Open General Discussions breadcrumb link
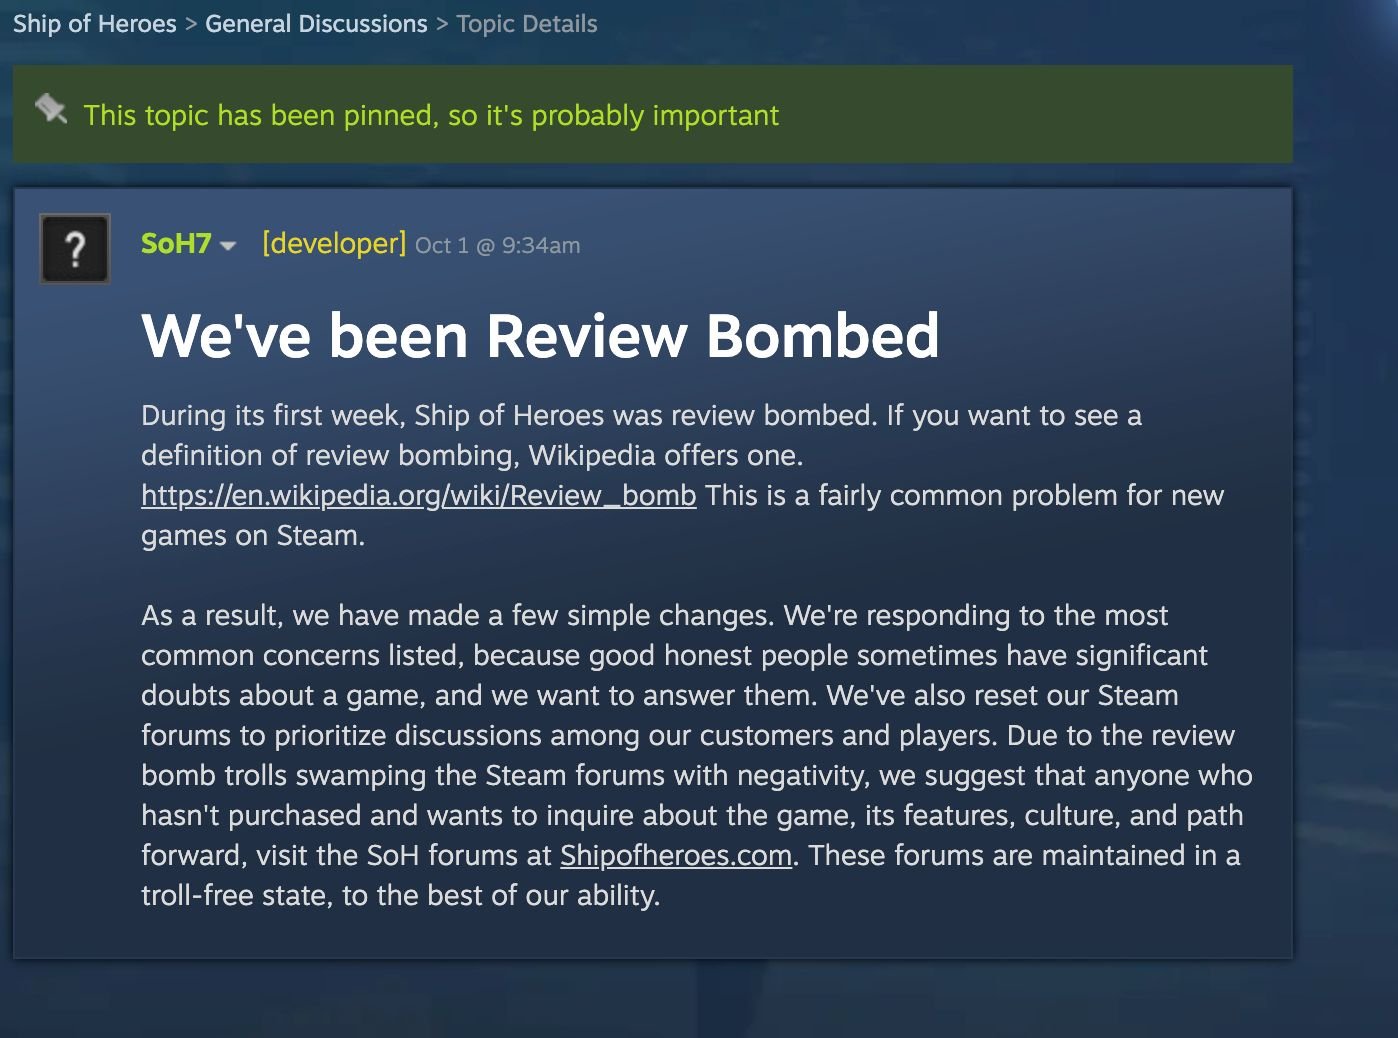 [316, 24]
